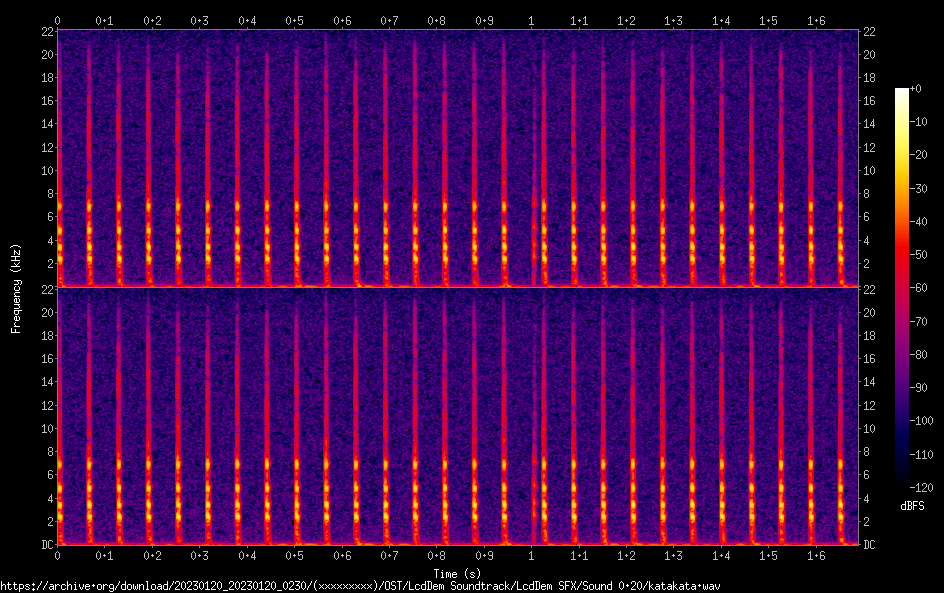Click the white top end of color bar

coord(901,91)
